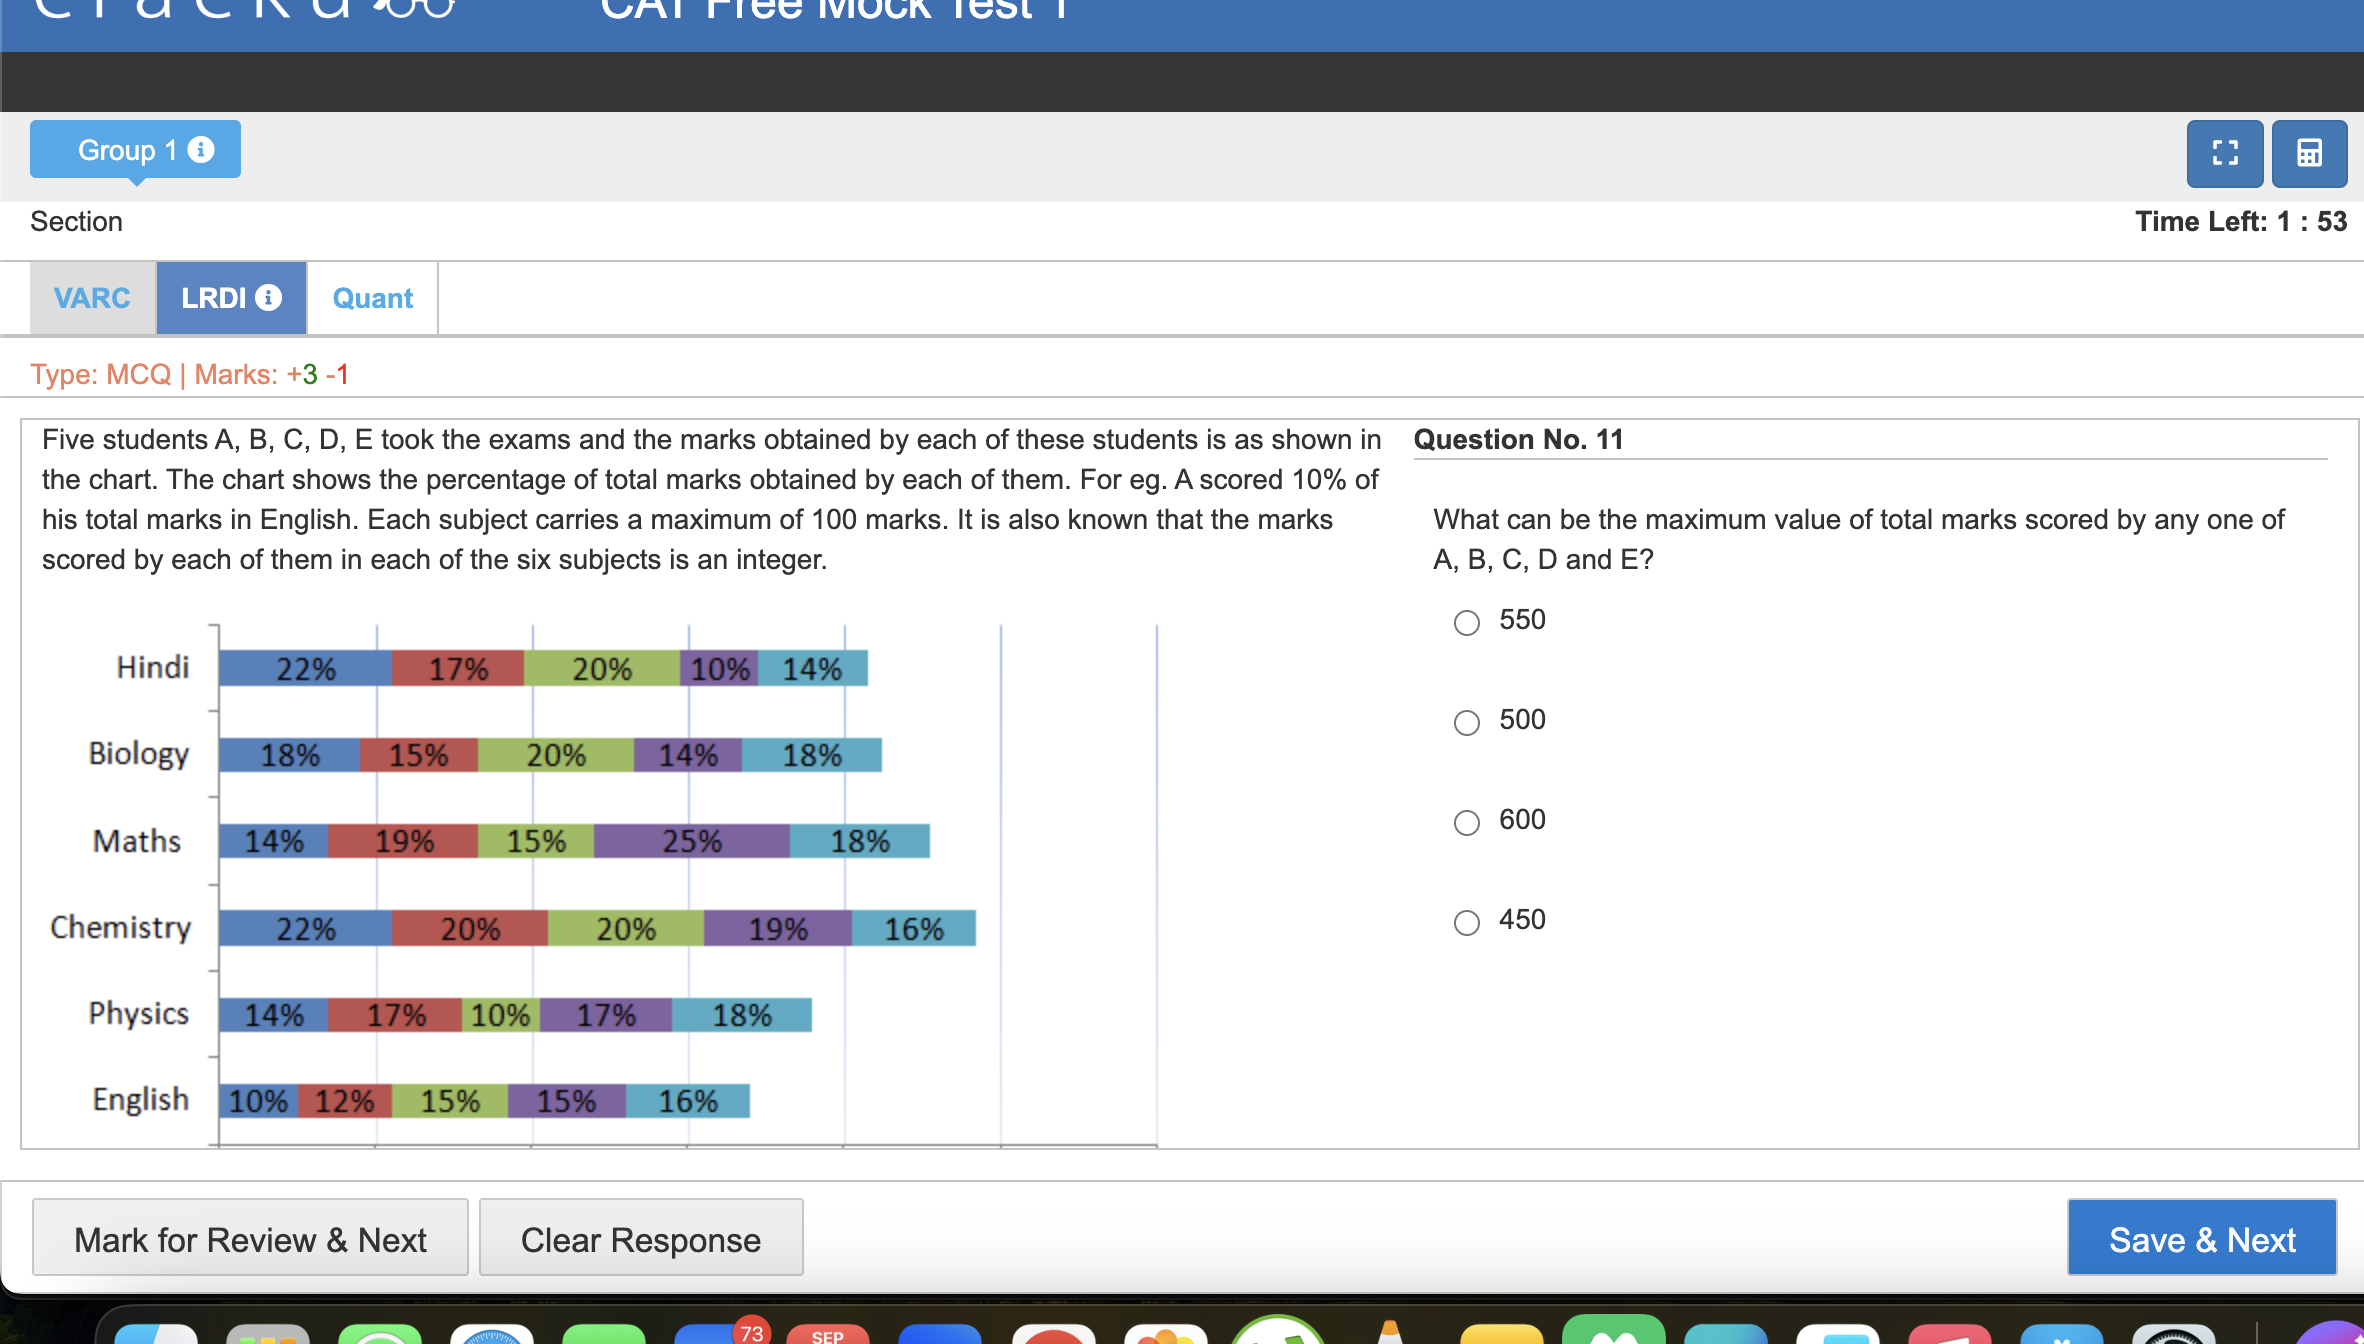Viewport: 2364px width, 1344px height.
Task: Click the Time Left timer text
Action: (2240, 221)
